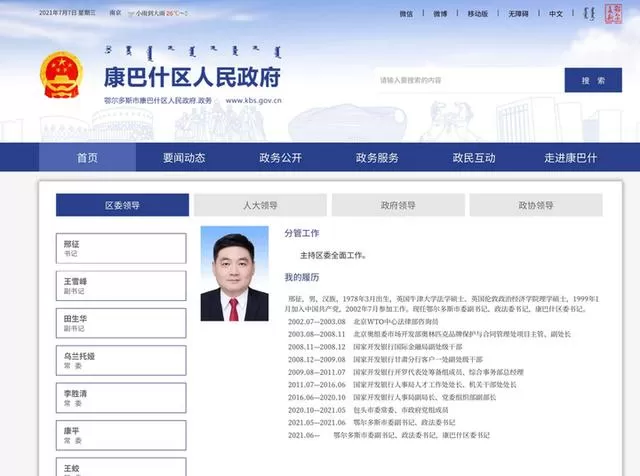
Task: Open 走进康巴什 navigation menu
Action: 570,158
